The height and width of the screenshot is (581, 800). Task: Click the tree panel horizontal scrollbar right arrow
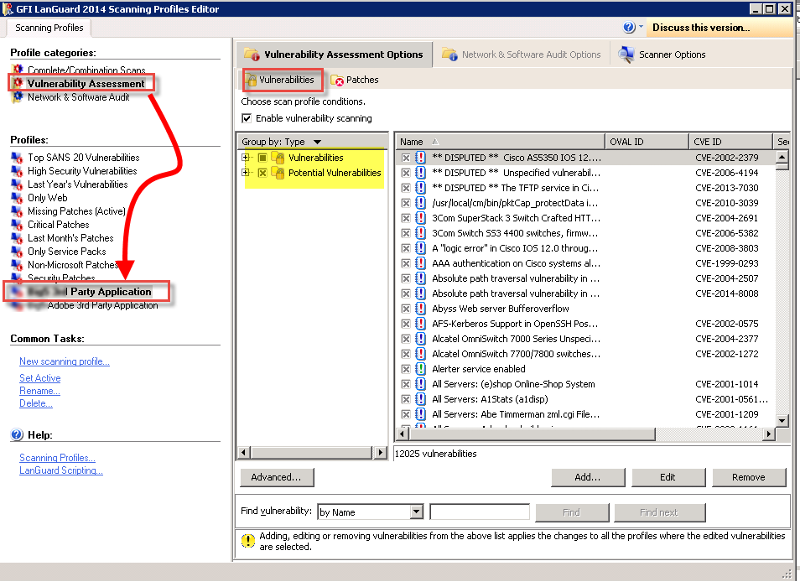tap(380, 452)
